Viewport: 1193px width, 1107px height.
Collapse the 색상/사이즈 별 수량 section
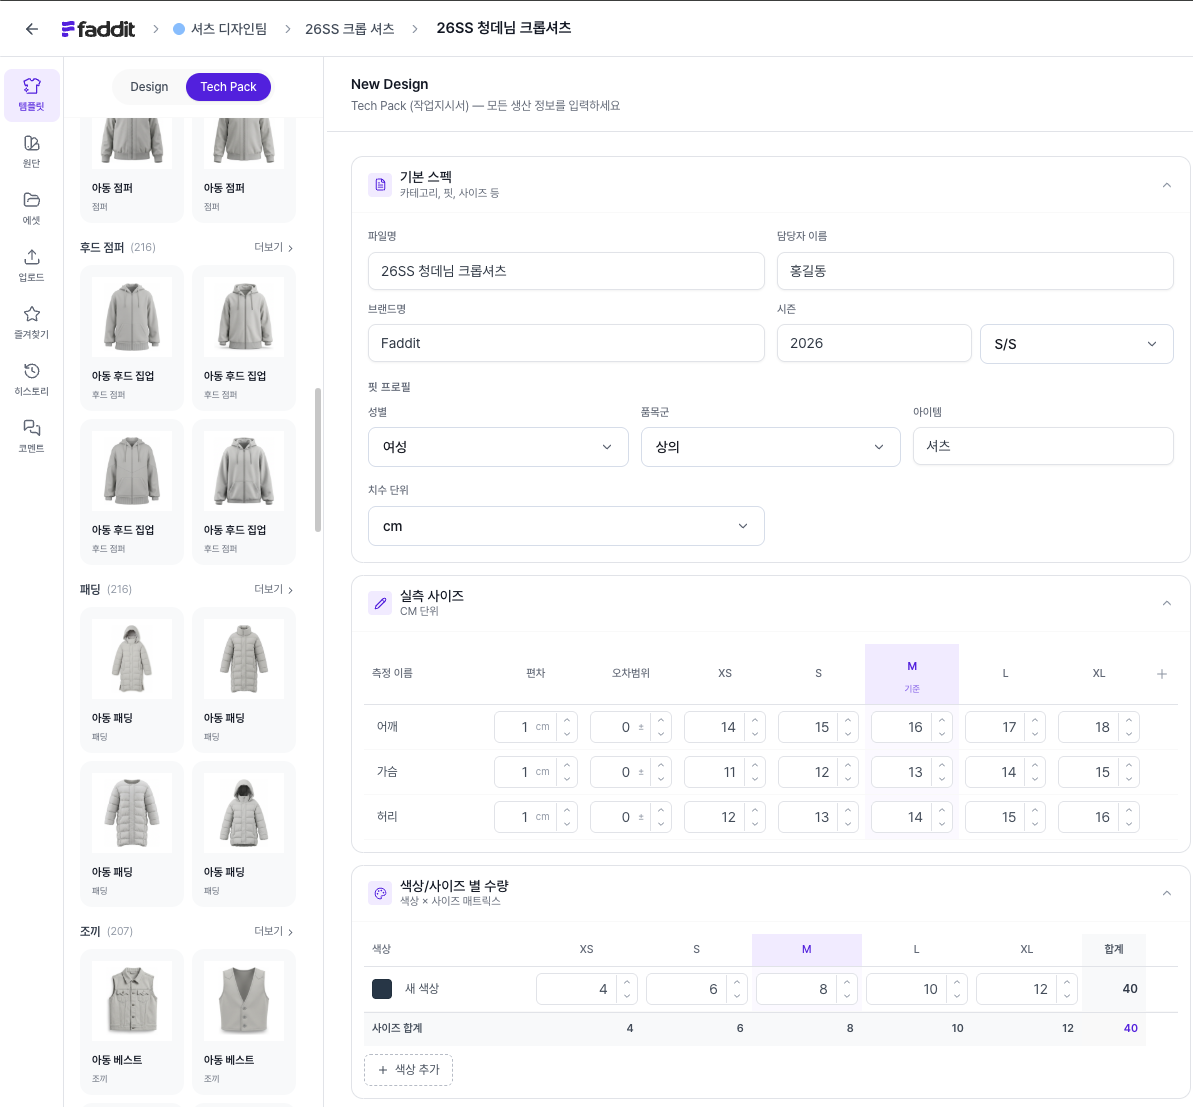click(1166, 893)
